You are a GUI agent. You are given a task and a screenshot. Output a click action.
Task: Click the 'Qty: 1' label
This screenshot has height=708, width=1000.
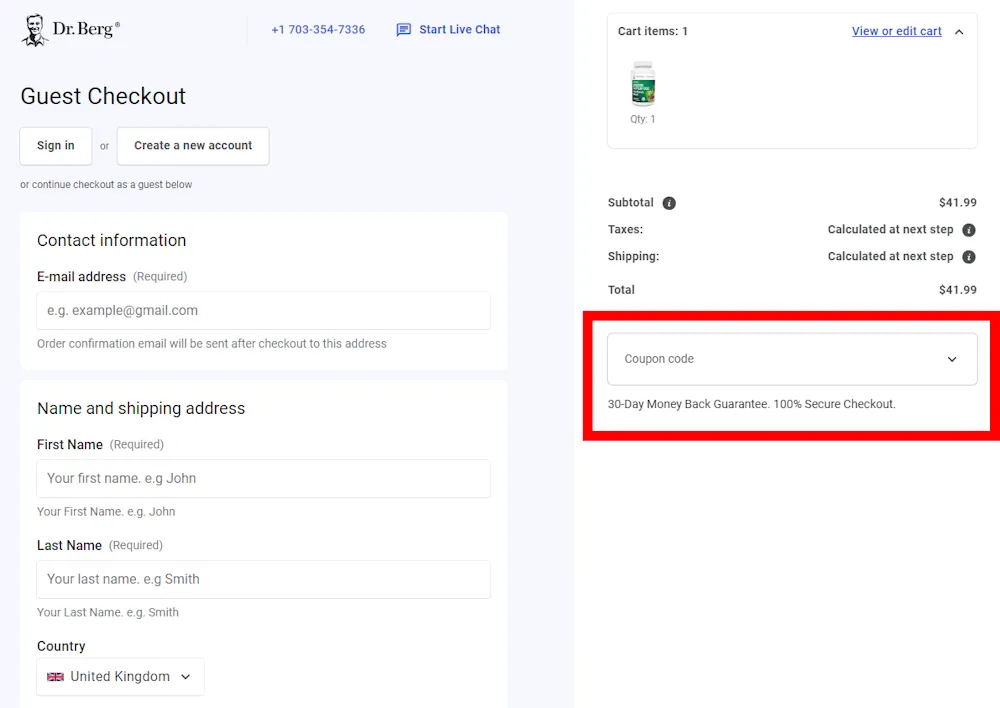pyautogui.click(x=642, y=119)
